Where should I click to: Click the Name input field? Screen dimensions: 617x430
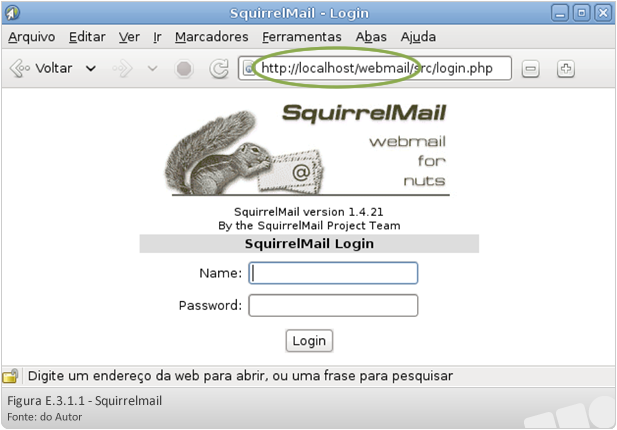333,273
